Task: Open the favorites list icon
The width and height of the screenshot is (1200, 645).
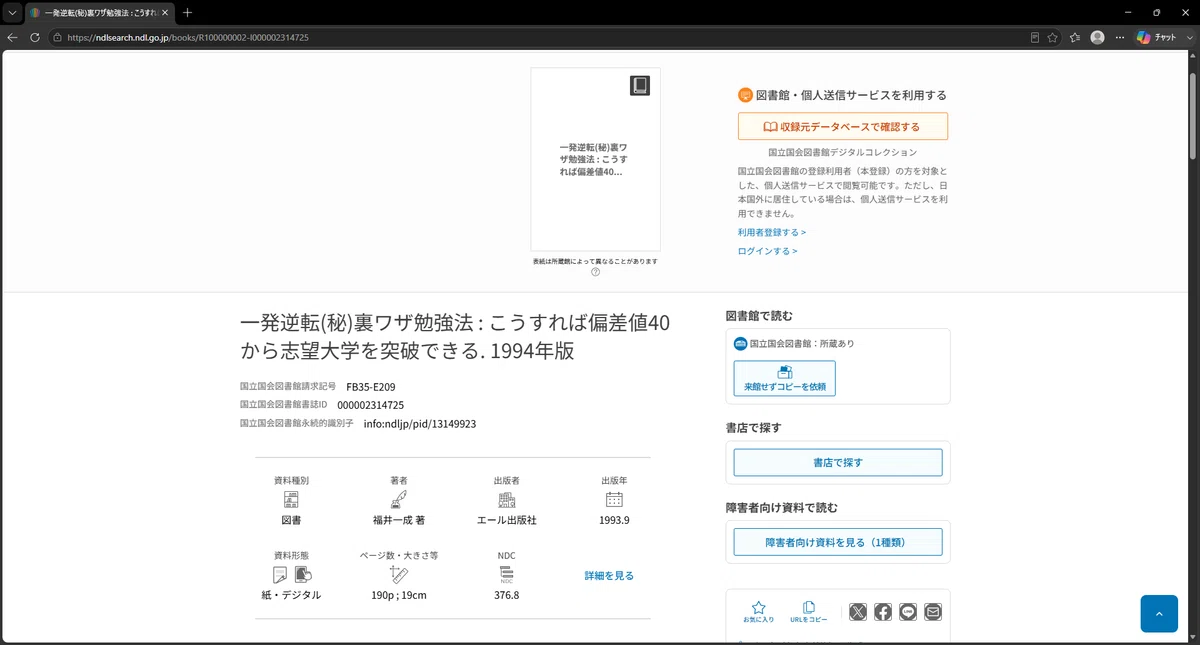Action: click(x=1075, y=37)
